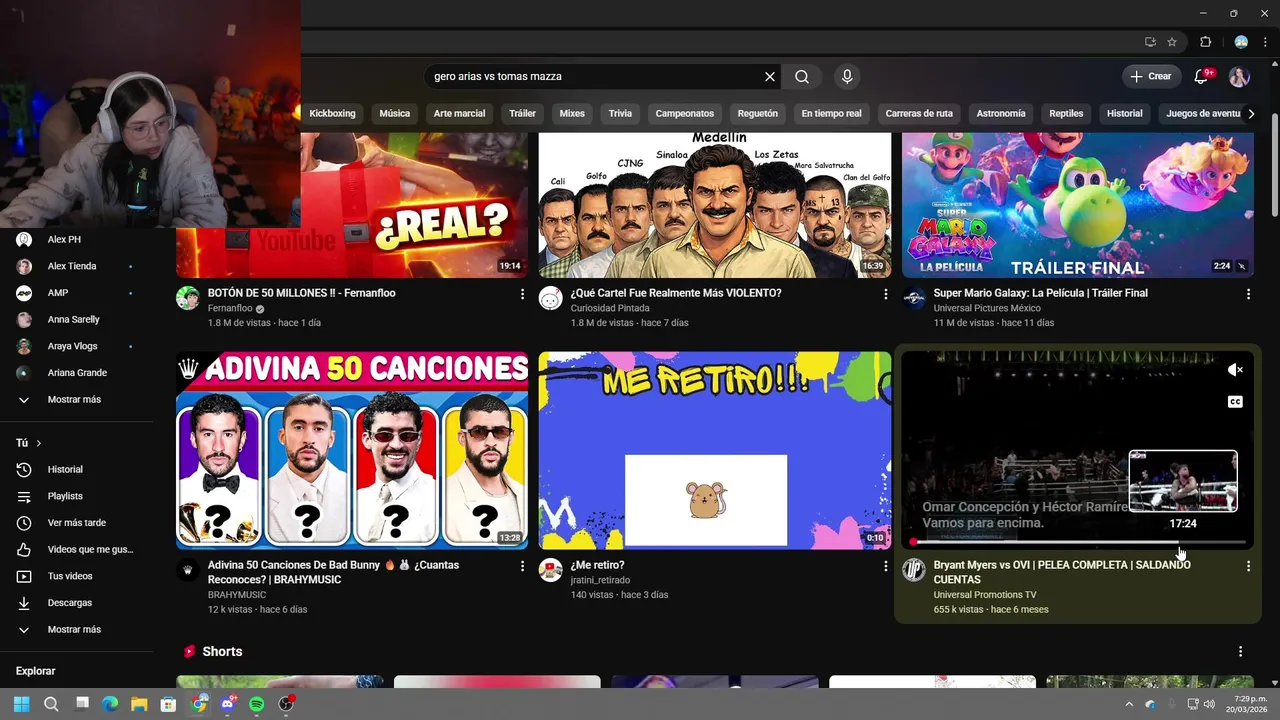Expand Mostrar más under Descargas
1280x720 pixels.
(x=77, y=630)
